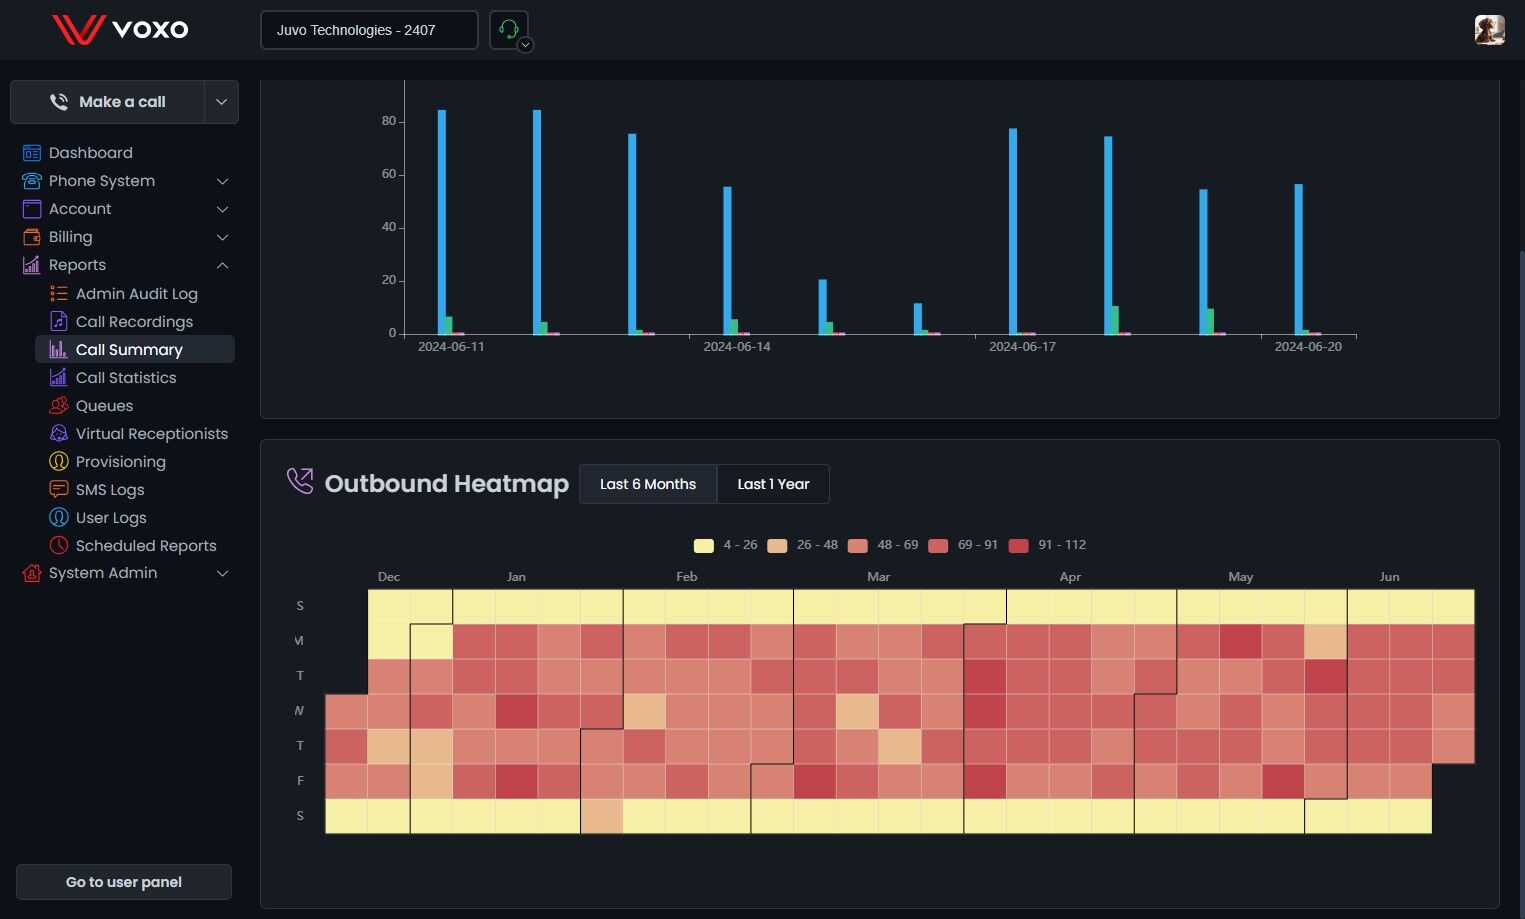Expand the Billing section chevron
This screenshot has height=919, width=1525.
222,237
